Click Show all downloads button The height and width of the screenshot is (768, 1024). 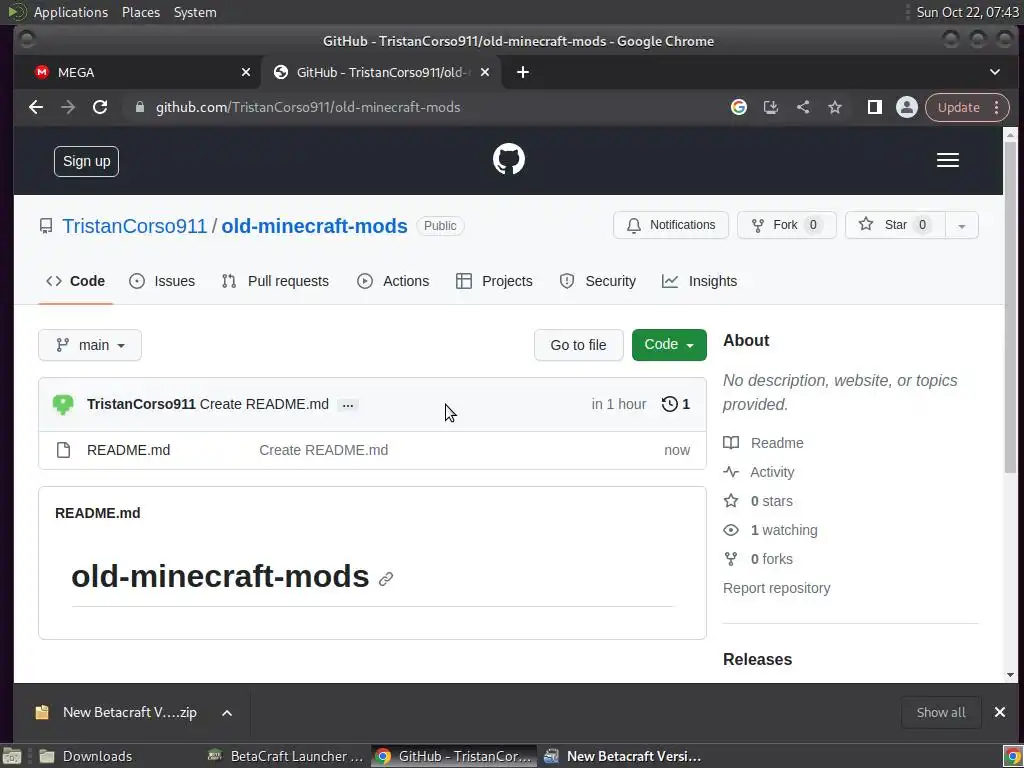pos(941,712)
